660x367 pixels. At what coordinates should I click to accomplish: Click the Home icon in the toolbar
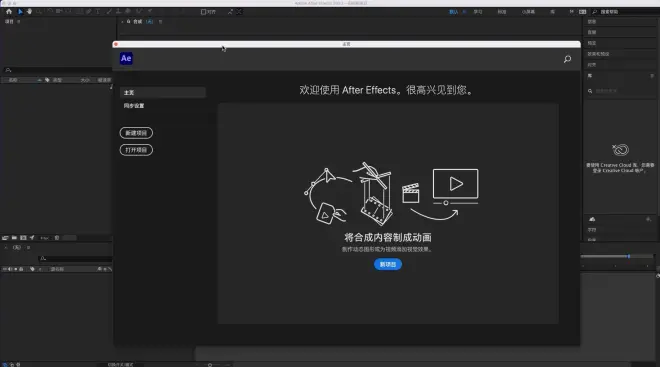pos(9,12)
